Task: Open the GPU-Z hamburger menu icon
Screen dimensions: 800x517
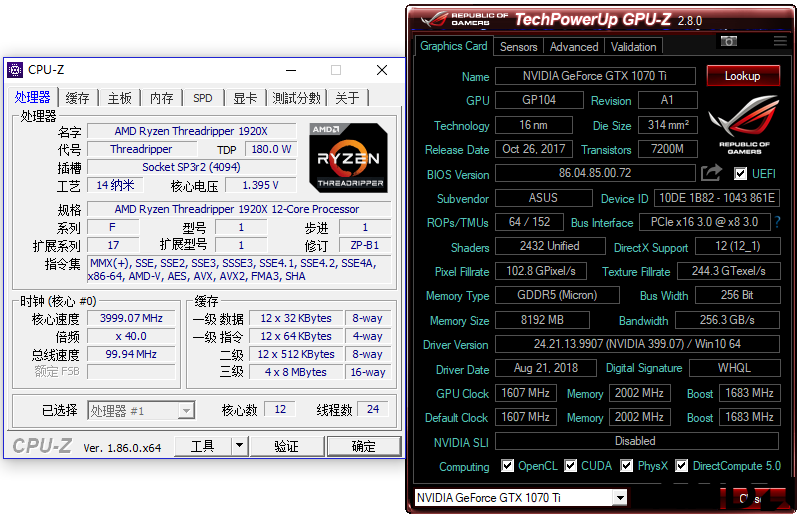Action: tap(780, 41)
